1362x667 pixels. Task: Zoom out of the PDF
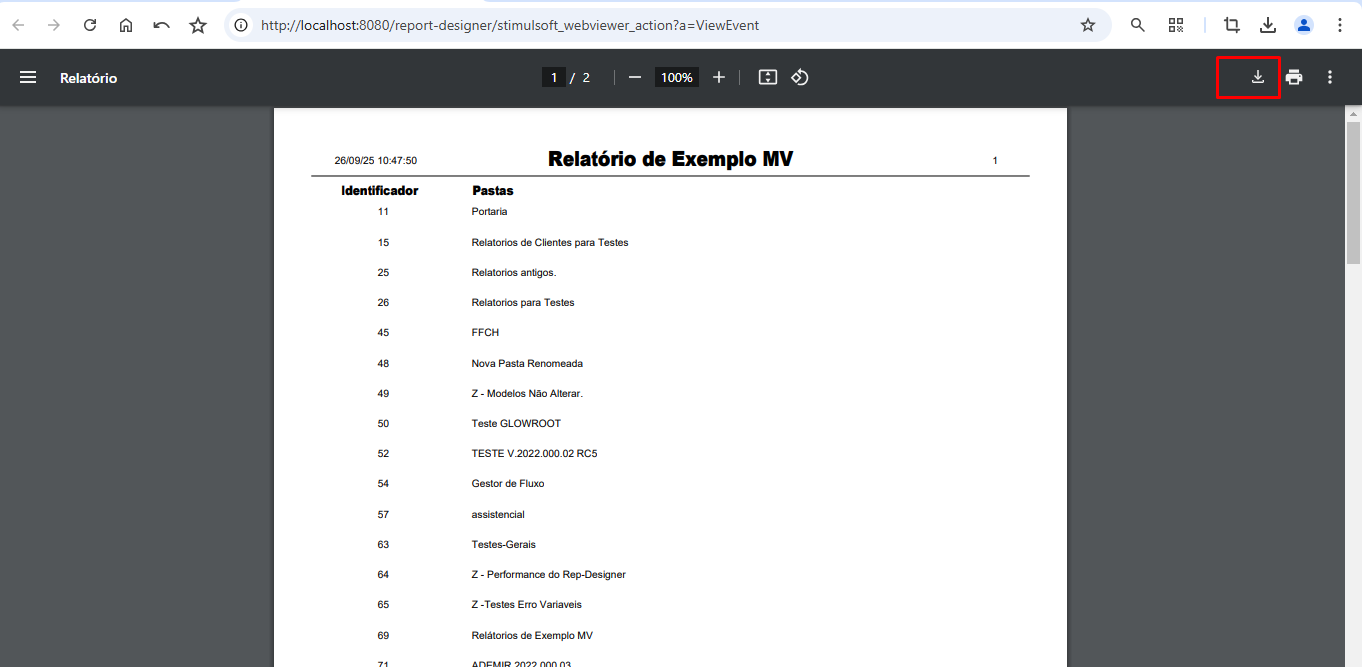pos(634,77)
